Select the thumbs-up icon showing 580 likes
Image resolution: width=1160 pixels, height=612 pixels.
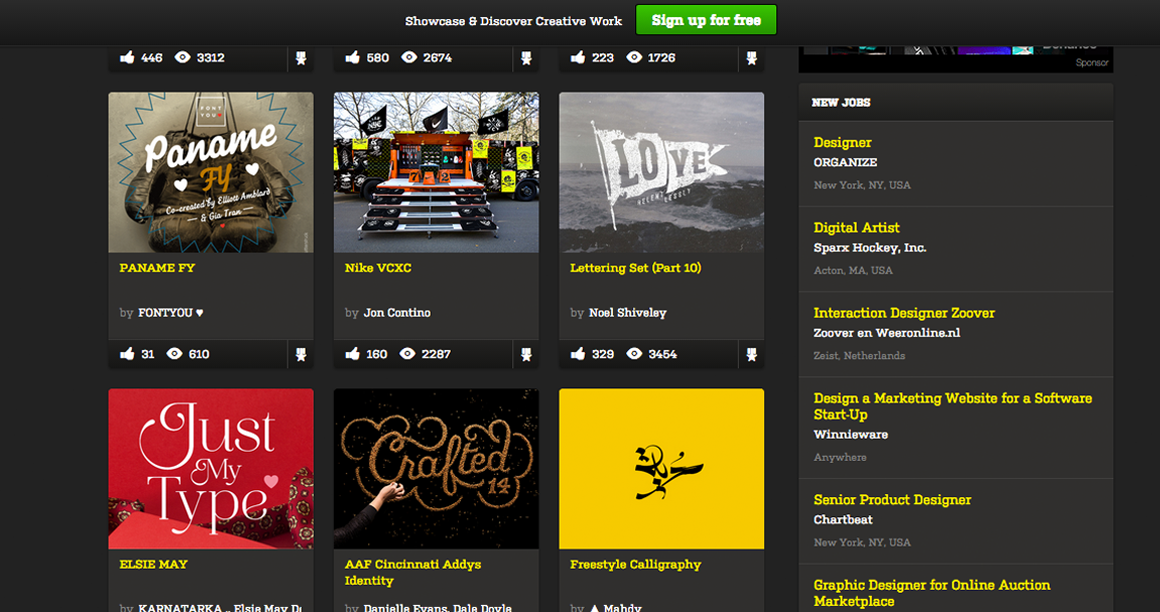coord(352,57)
